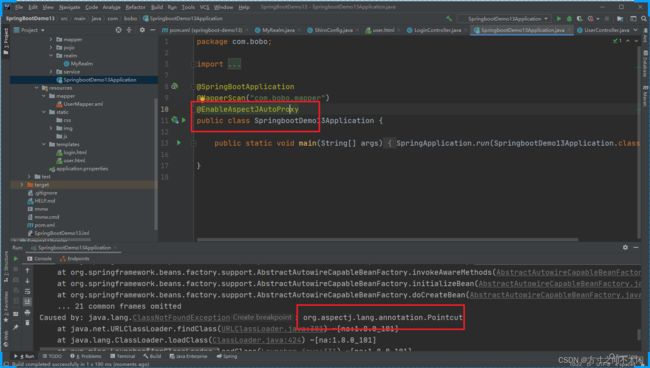Switch to MyRealm.java tab
Viewport: 650px width, 368px height.
(274, 30)
